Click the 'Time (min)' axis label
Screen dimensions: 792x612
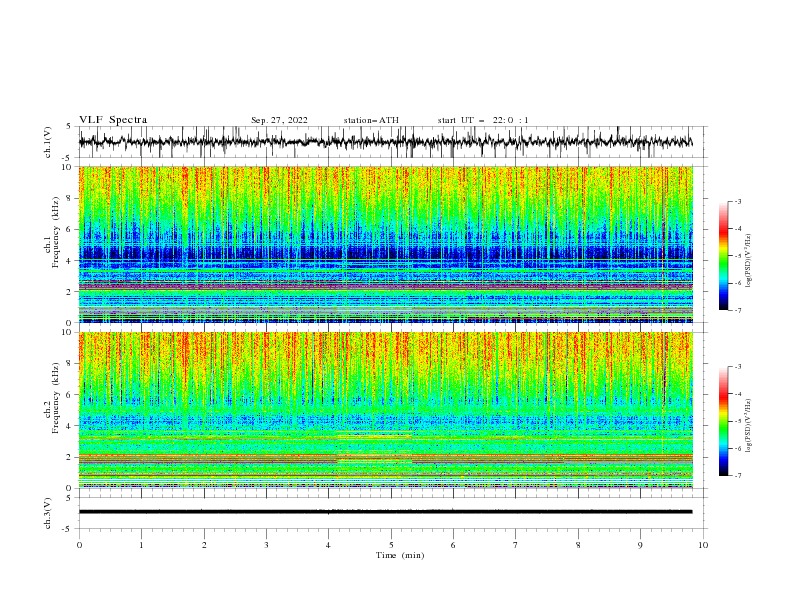[400, 555]
